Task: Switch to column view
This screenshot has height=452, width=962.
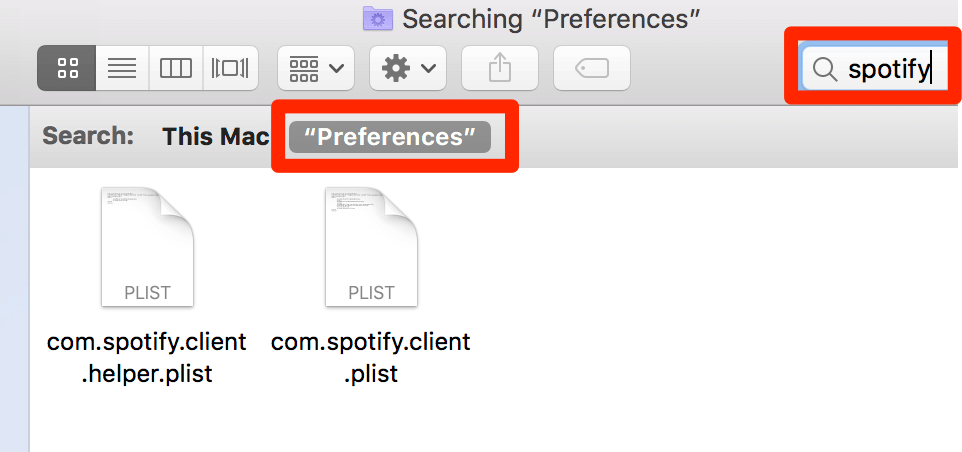Action: (175, 68)
